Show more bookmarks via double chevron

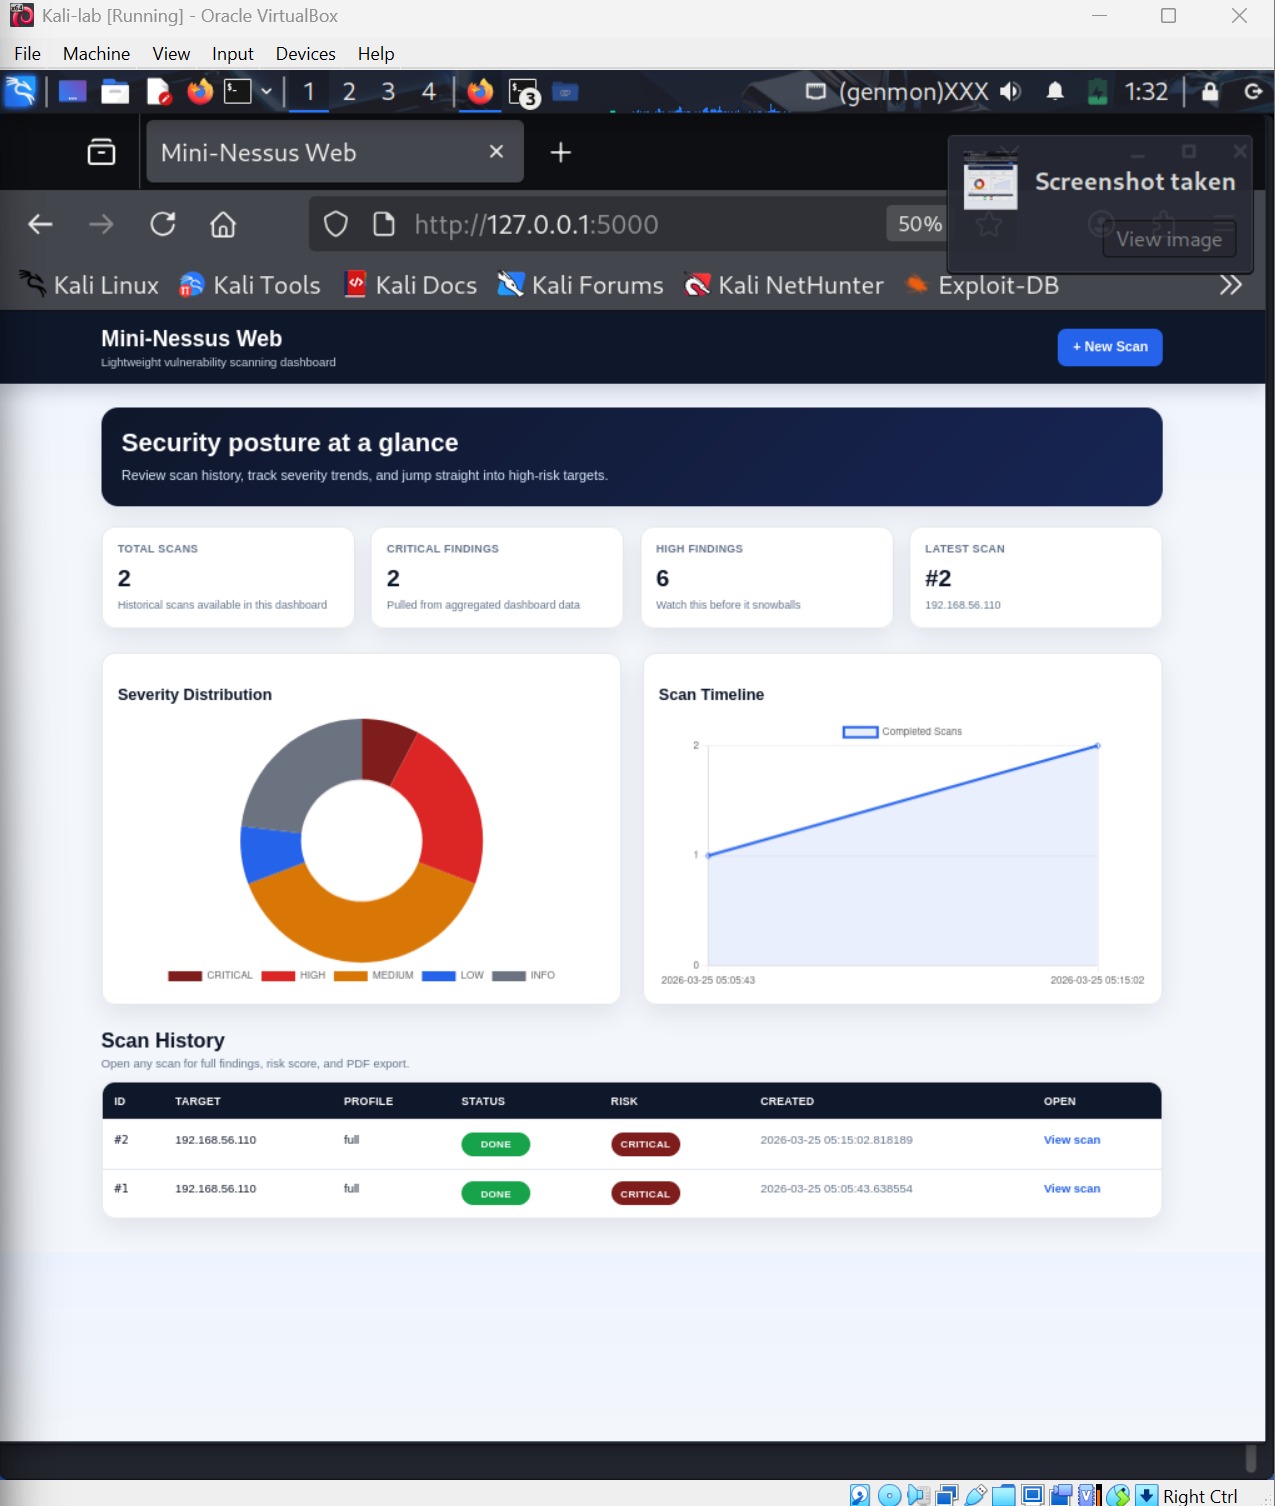point(1231,285)
